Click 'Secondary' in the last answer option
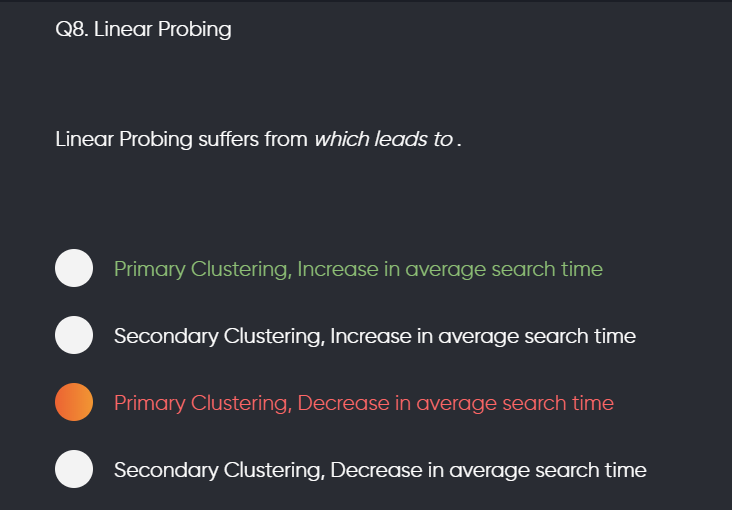The image size is (732, 510). (166, 471)
